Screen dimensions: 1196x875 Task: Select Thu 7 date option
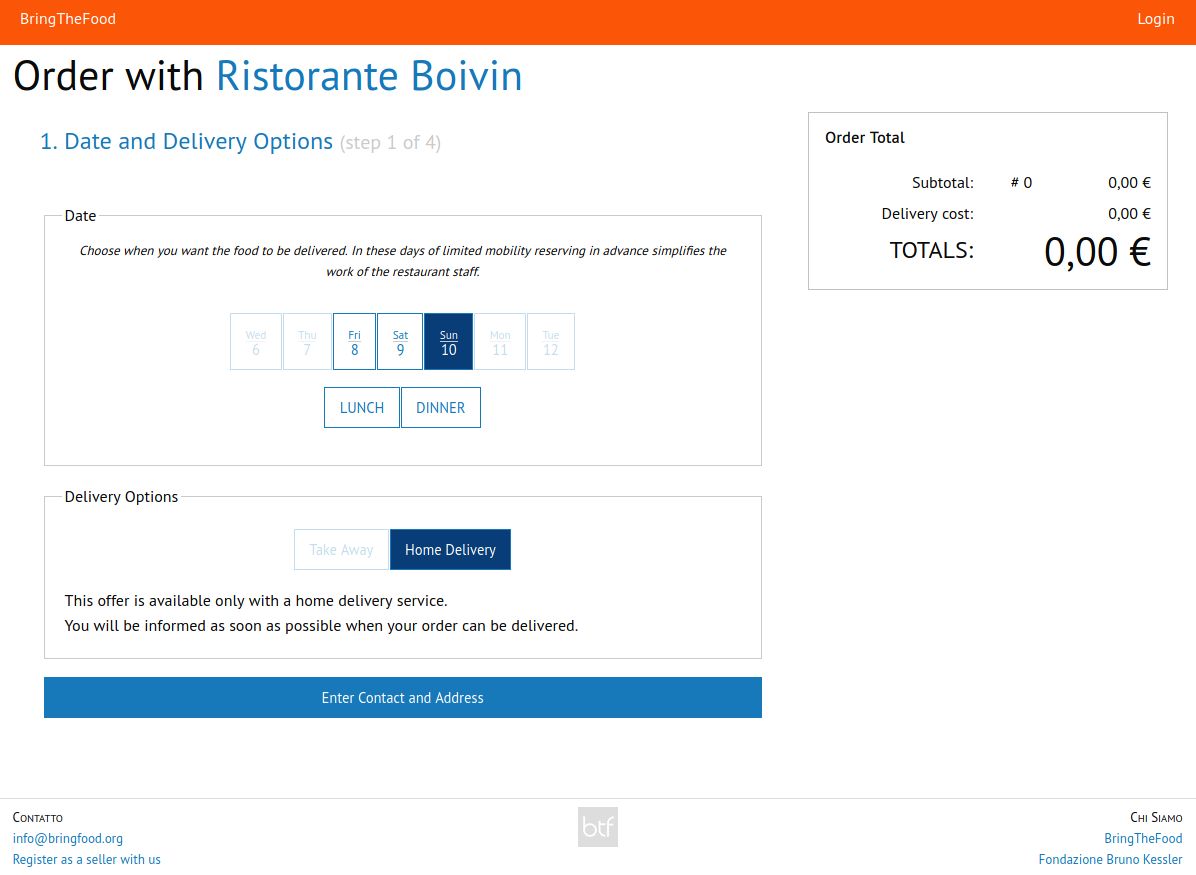coord(307,342)
